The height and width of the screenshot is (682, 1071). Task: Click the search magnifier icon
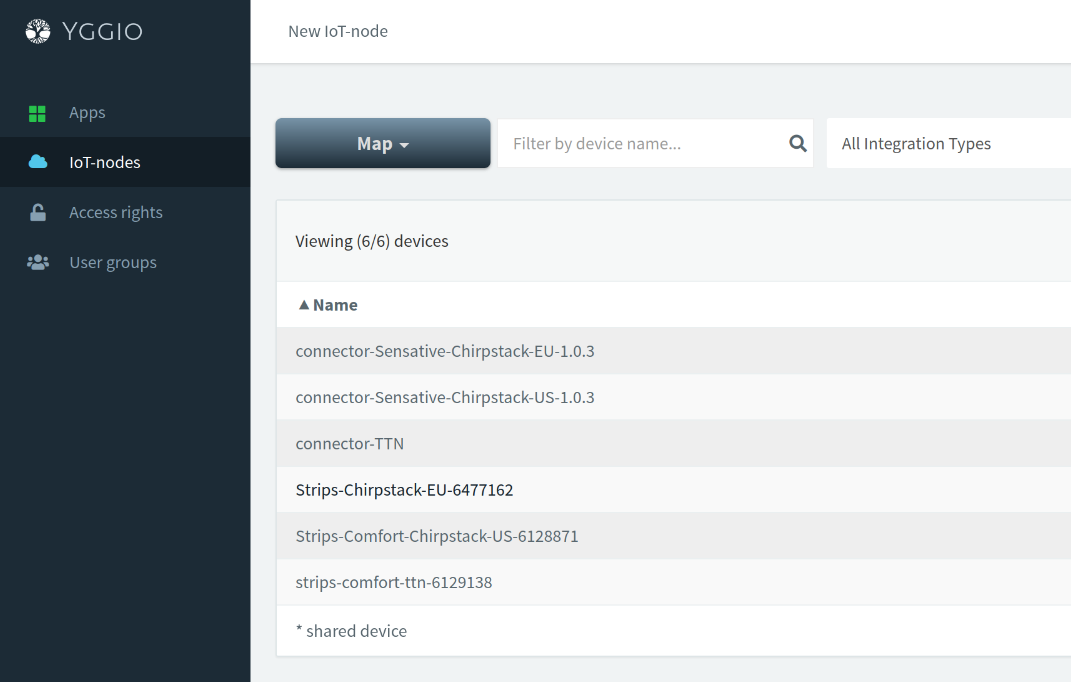tap(797, 144)
